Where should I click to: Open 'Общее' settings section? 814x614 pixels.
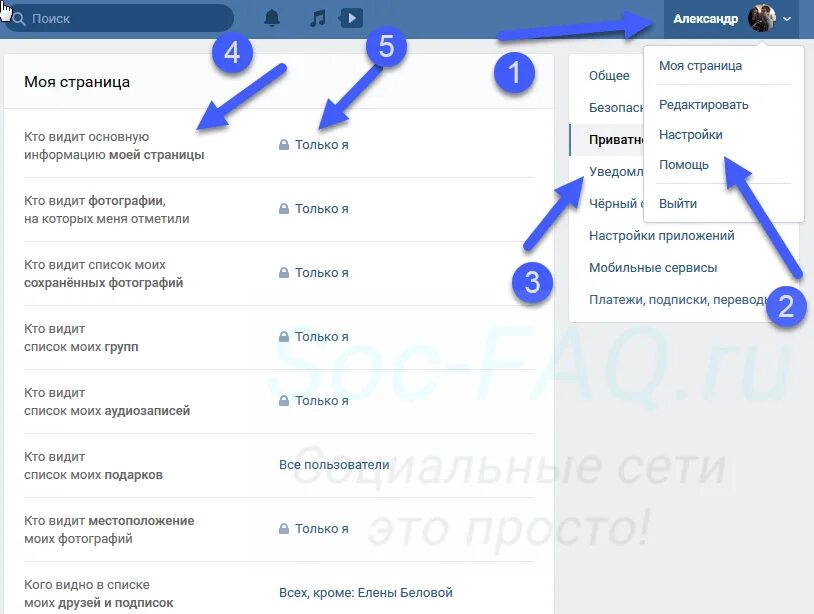(x=609, y=76)
